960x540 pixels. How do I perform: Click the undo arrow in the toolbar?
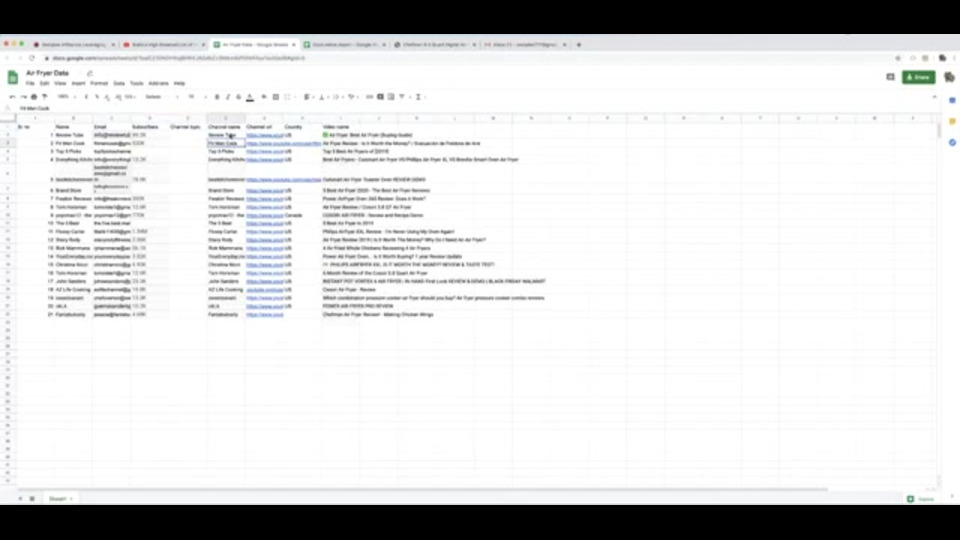click(x=12, y=97)
